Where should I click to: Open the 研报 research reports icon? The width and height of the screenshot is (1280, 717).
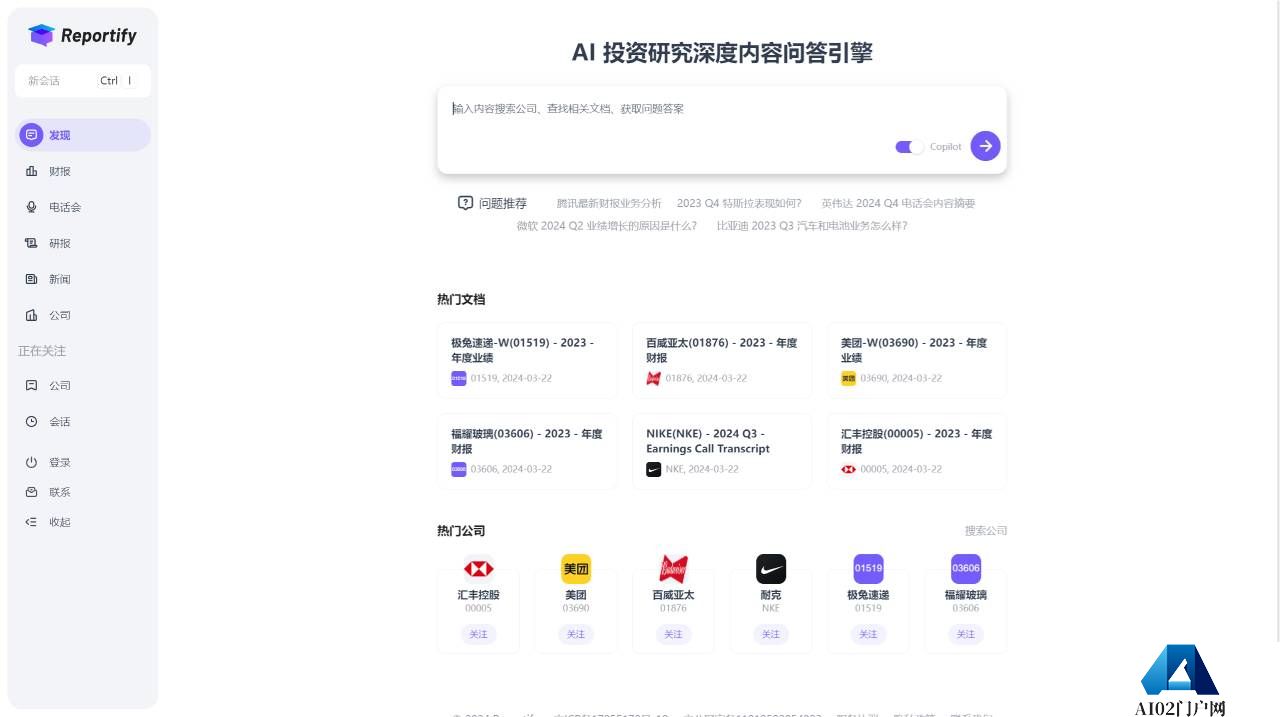pos(31,243)
